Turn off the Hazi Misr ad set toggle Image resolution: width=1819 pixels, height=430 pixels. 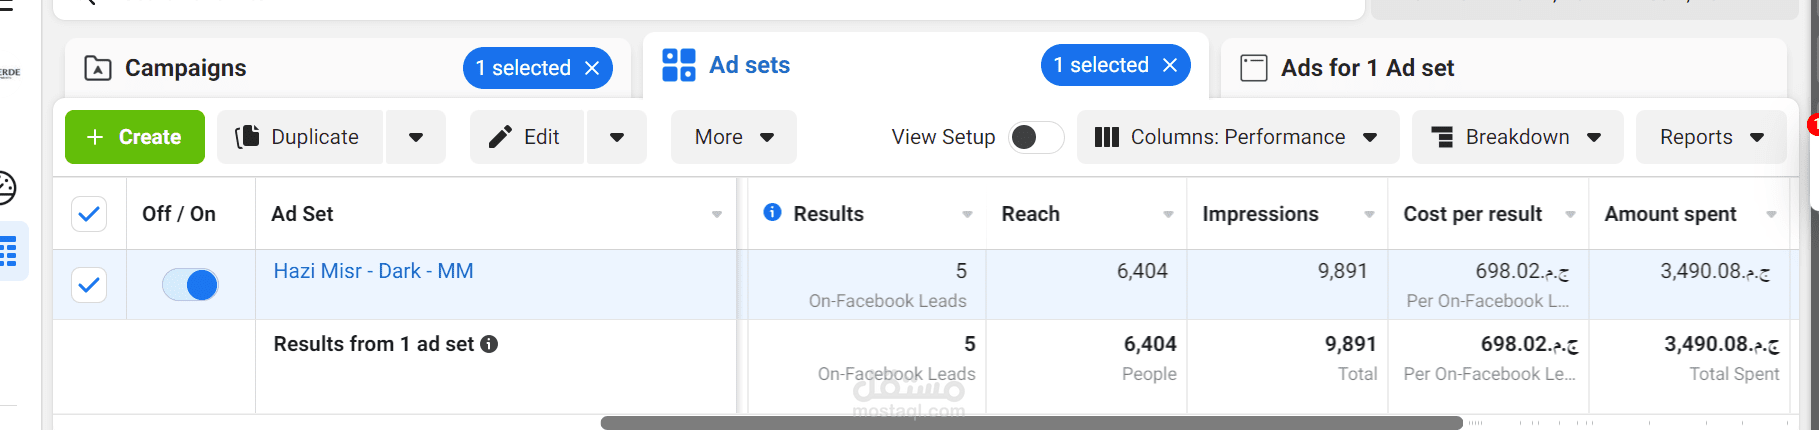pyautogui.click(x=190, y=285)
